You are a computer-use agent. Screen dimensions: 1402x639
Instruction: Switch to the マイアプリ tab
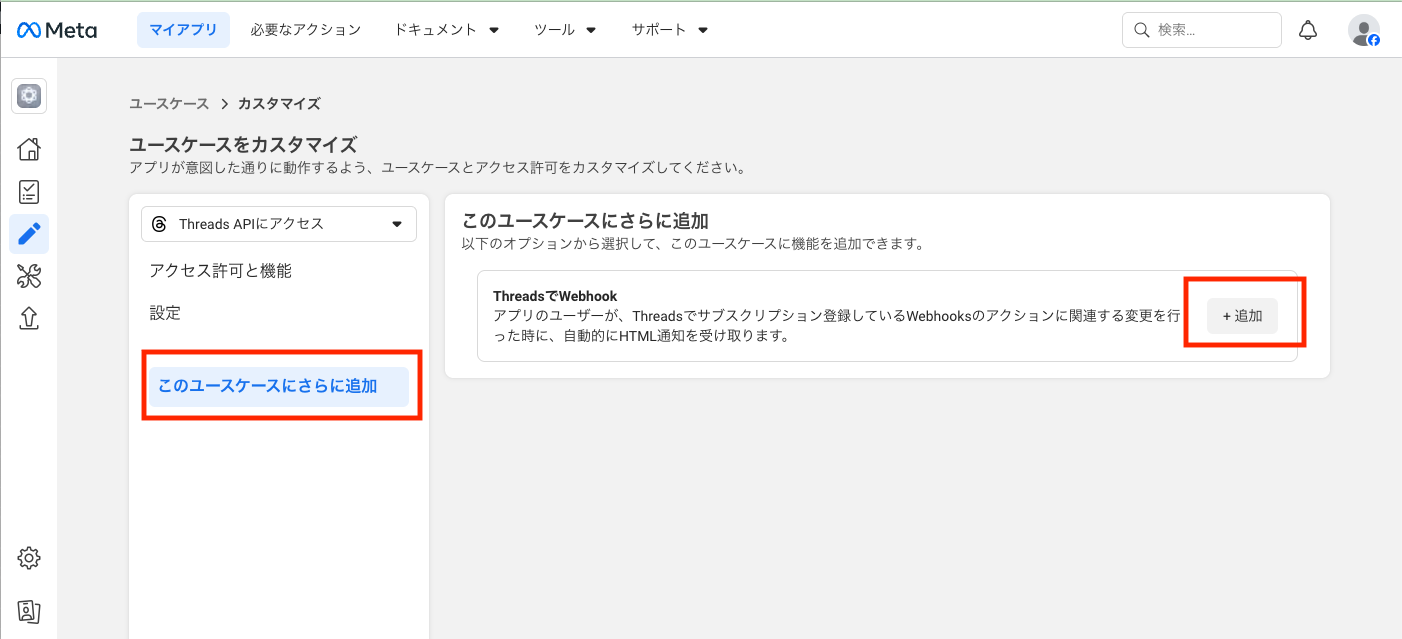coord(183,29)
